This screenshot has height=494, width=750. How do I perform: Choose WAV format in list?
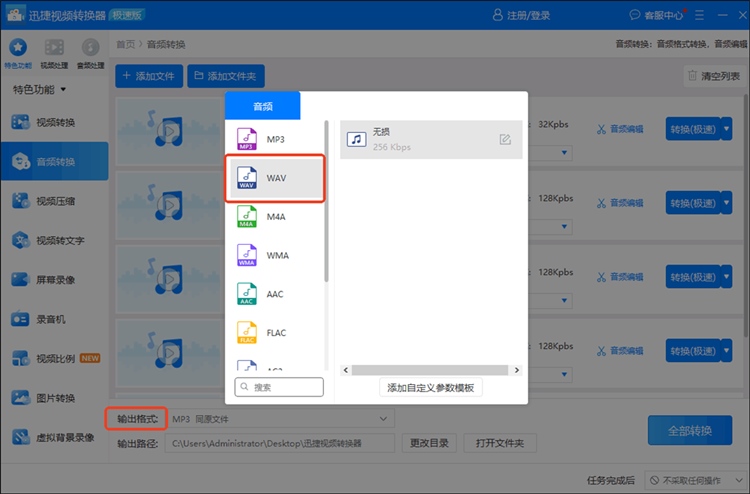(276, 178)
